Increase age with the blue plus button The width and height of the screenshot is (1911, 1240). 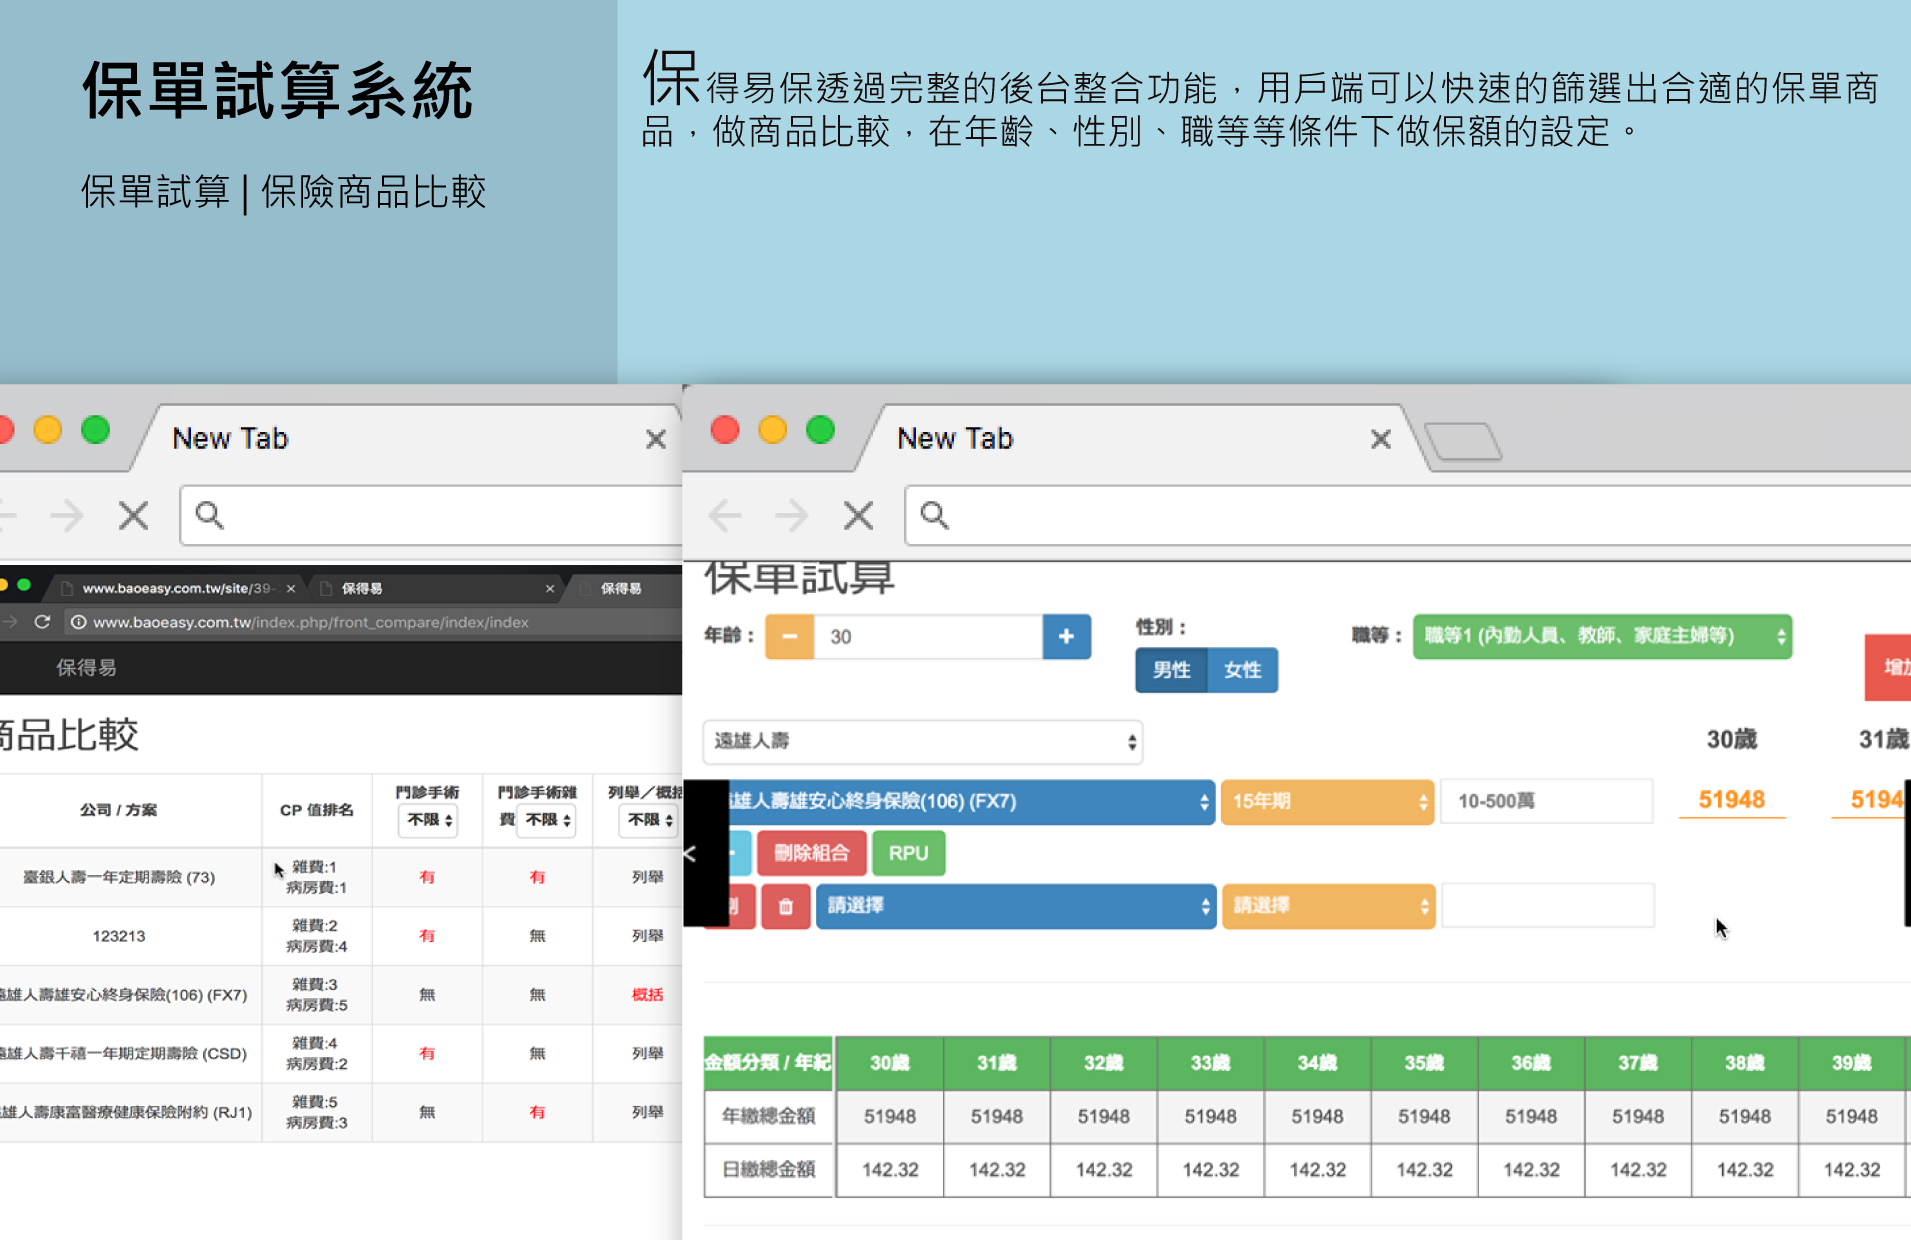[1066, 637]
